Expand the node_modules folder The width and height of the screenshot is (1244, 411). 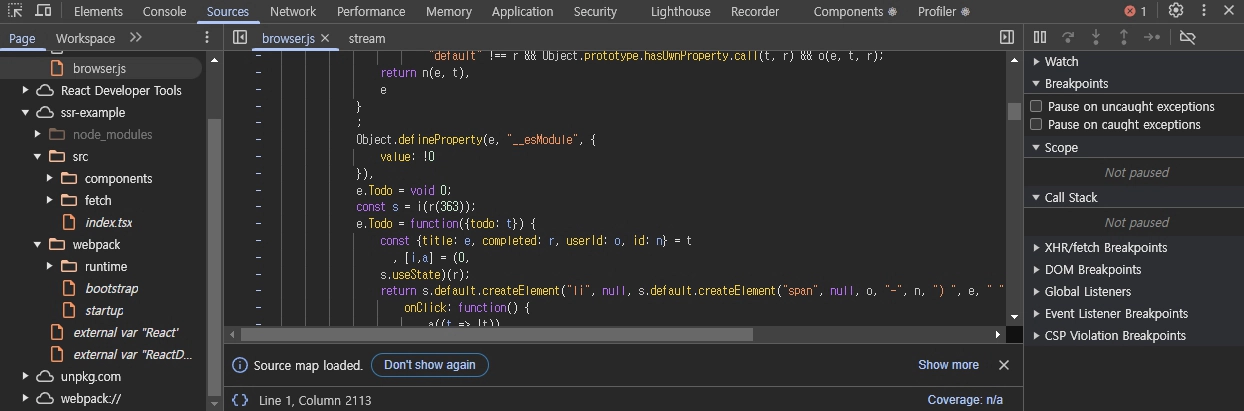click(x=38, y=134)
